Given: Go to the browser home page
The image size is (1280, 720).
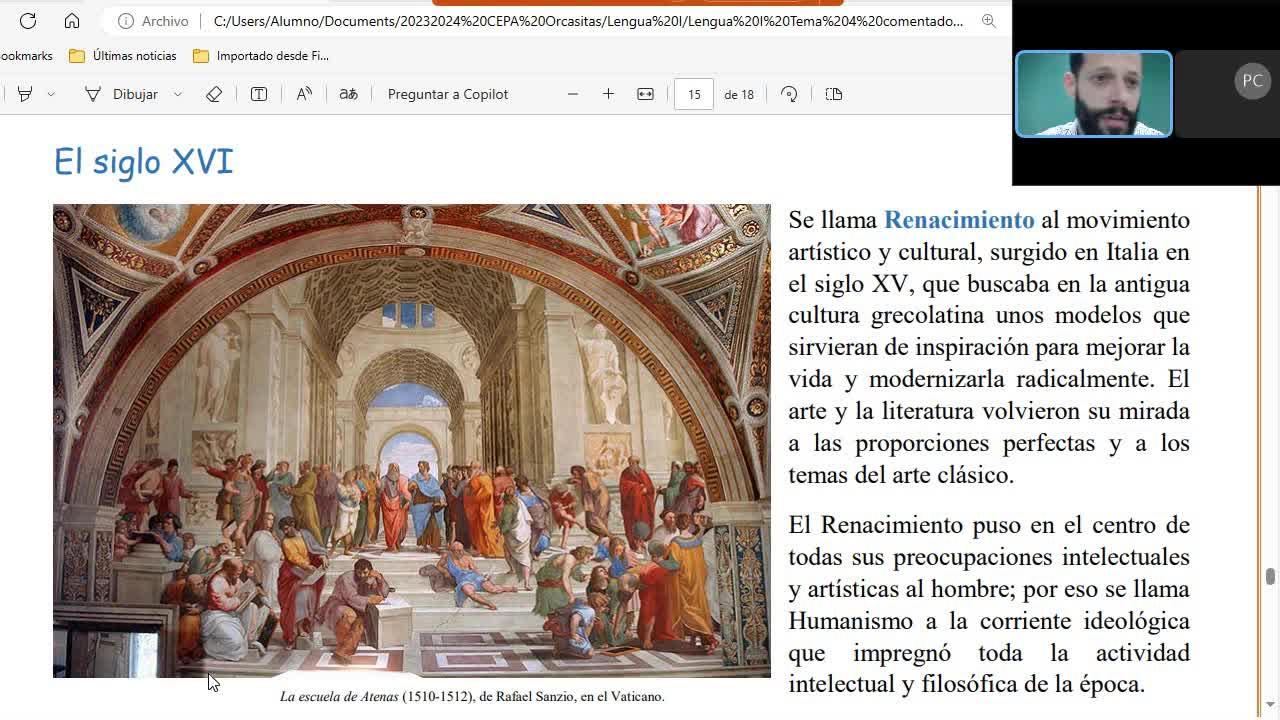Looking at the screenshot, I should pos(72,20).
